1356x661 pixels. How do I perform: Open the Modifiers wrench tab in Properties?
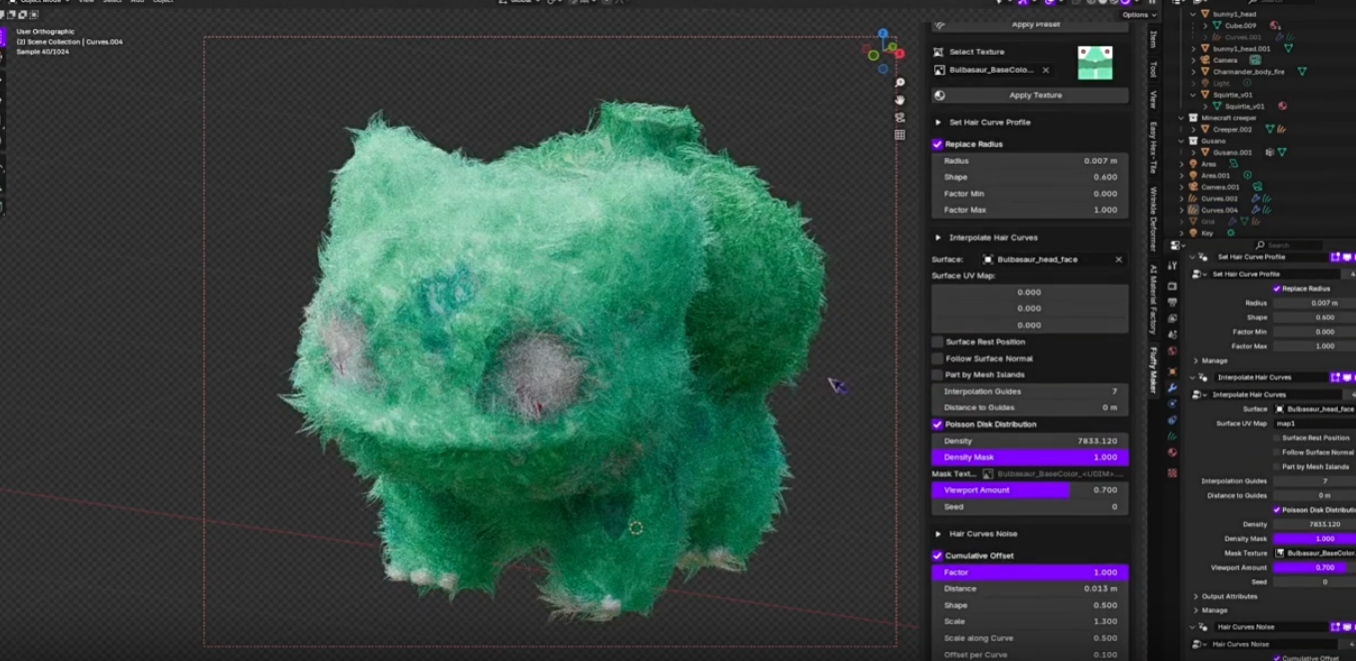pyautogui.click(x=1172, y=388)
